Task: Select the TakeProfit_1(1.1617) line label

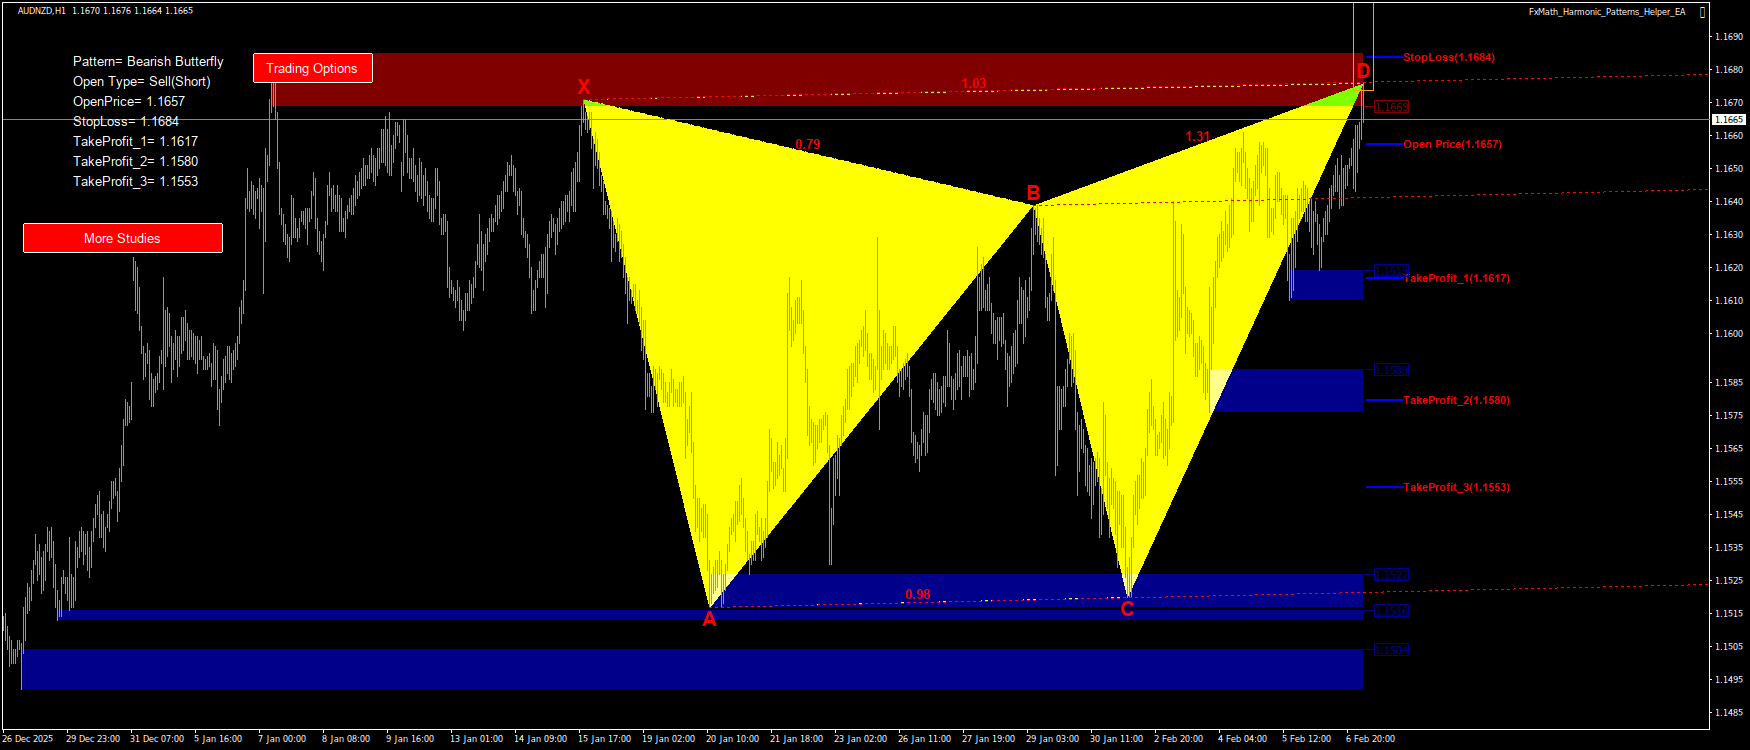Action: [1457, 279]
